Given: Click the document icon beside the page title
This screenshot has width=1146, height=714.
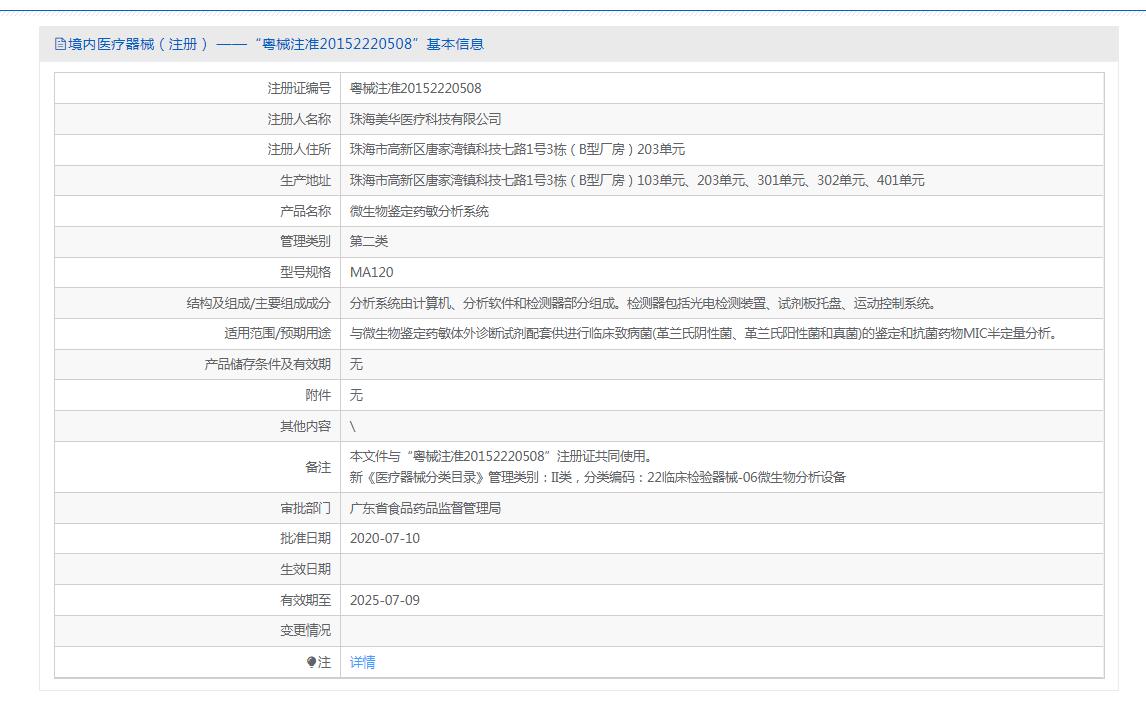Looking at the screenshot, I should pos(60,44).
